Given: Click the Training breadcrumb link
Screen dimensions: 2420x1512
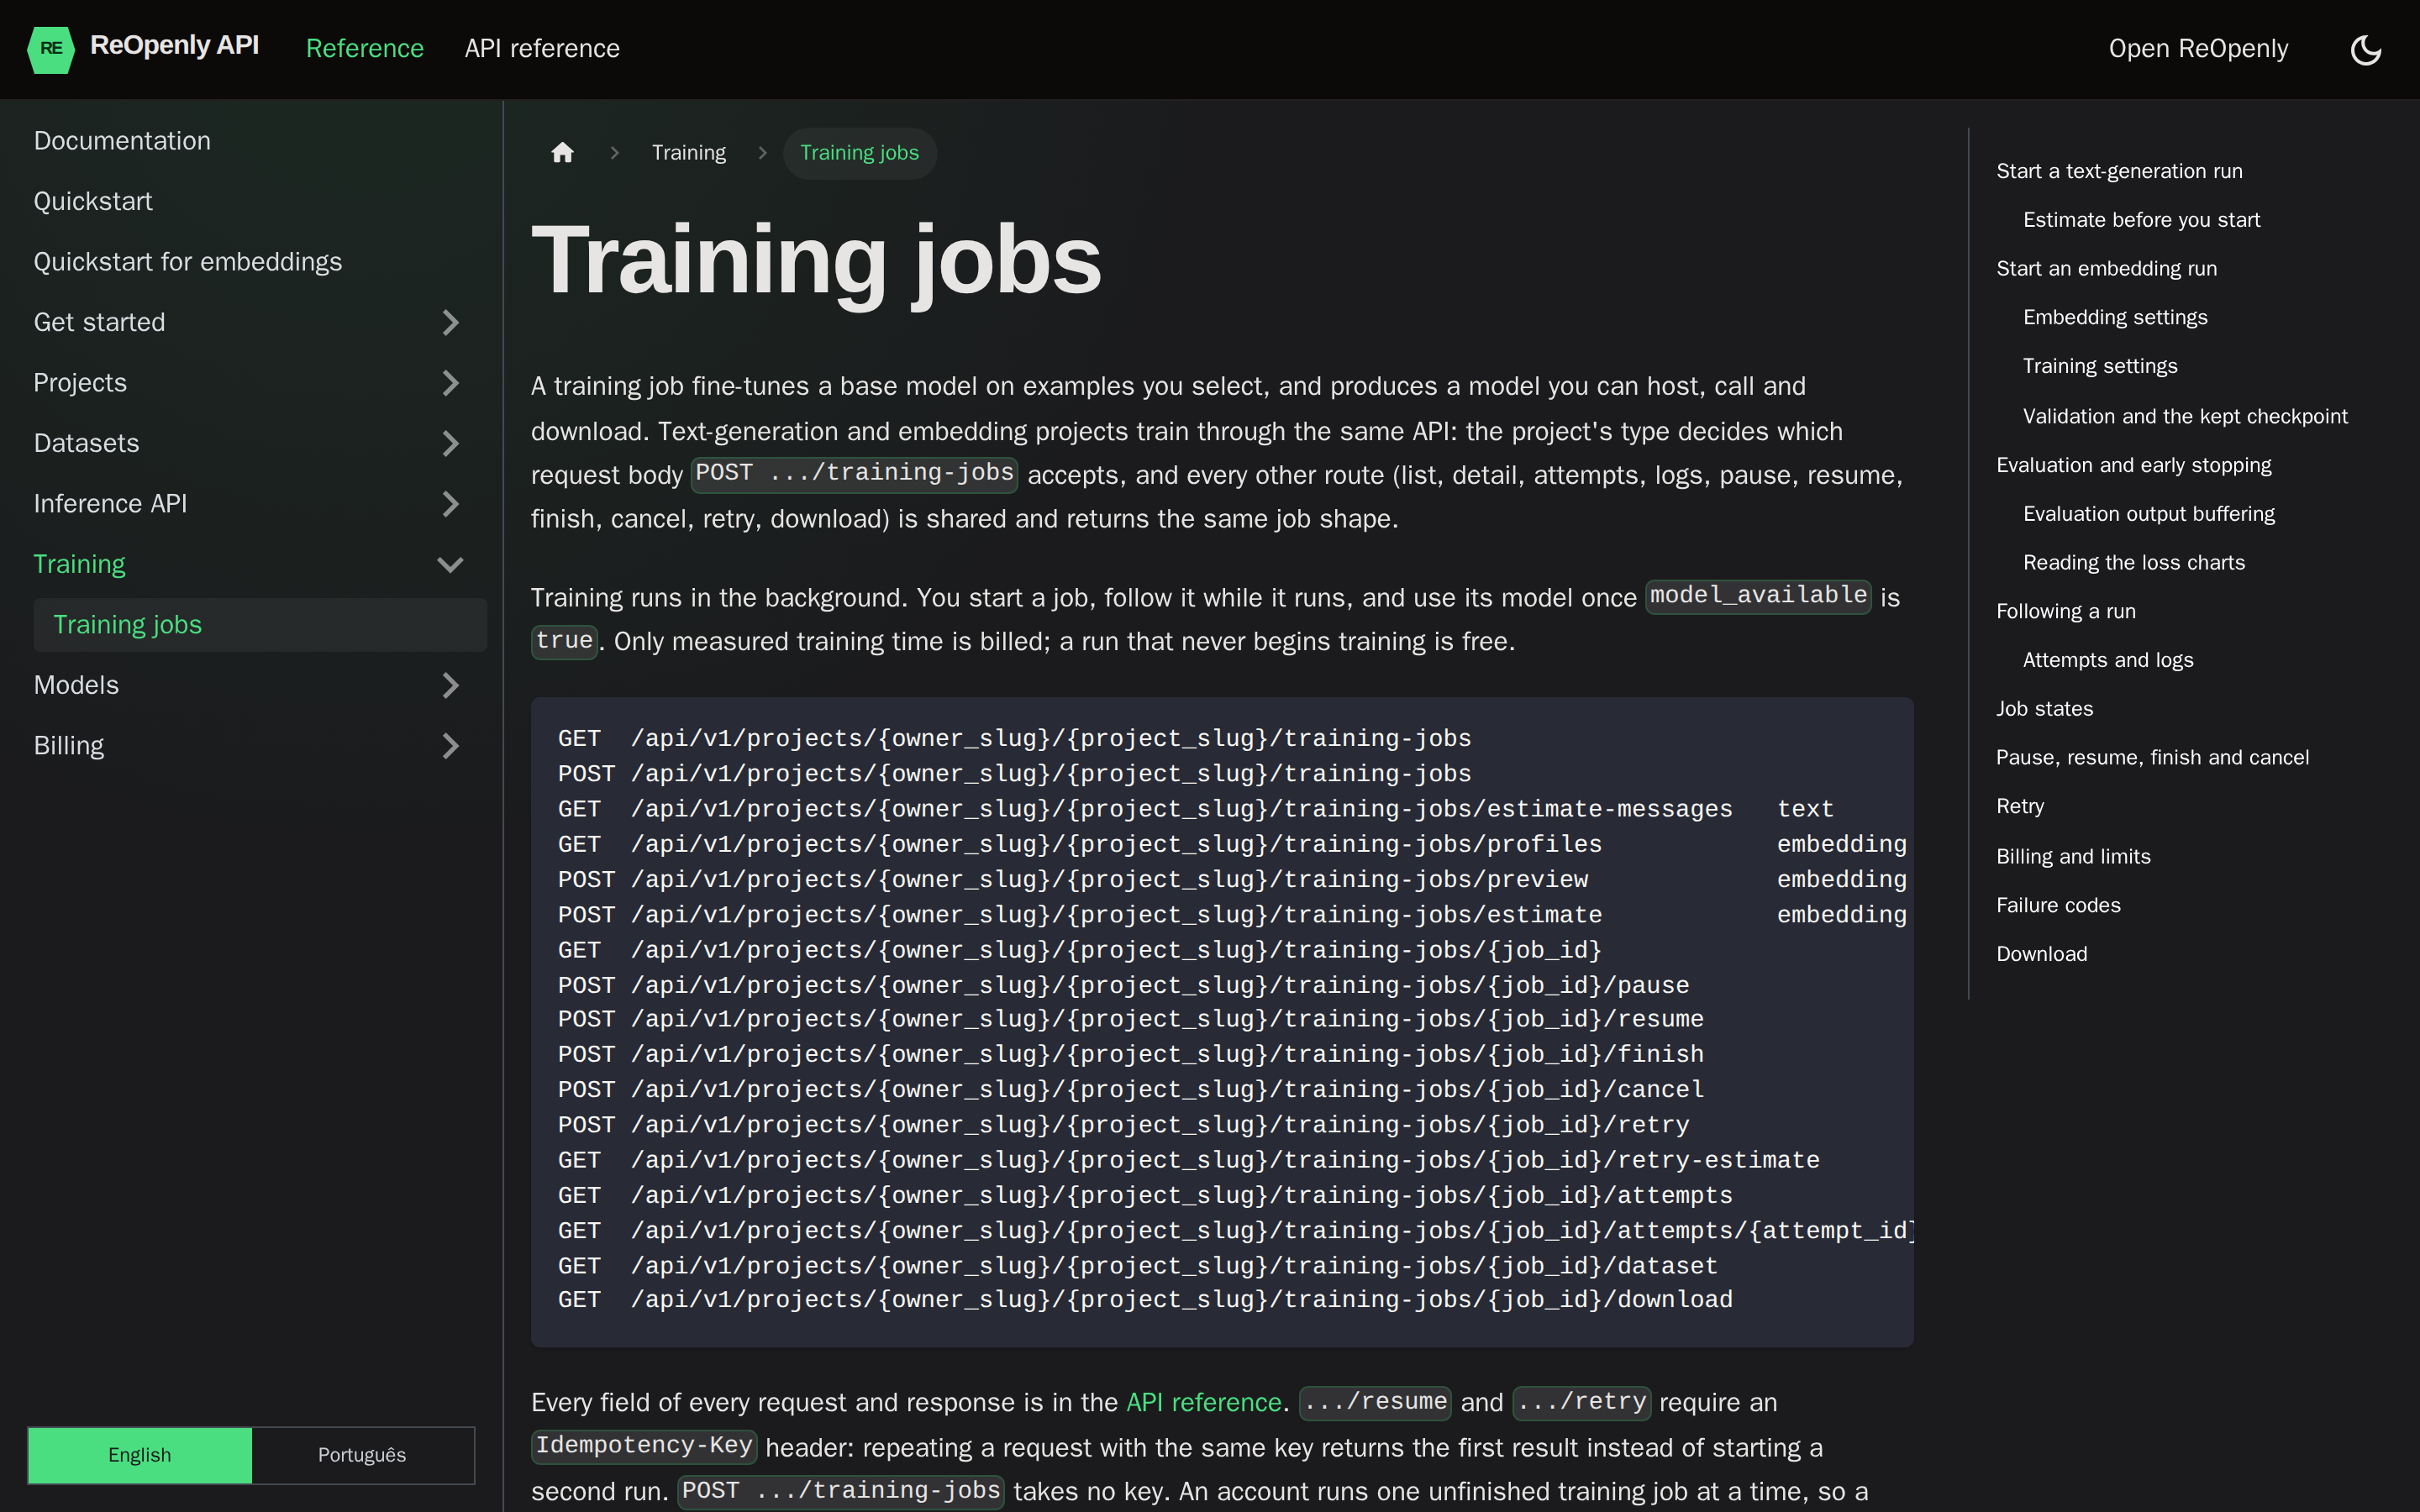Looking at the screenshot, I should 689,152.
